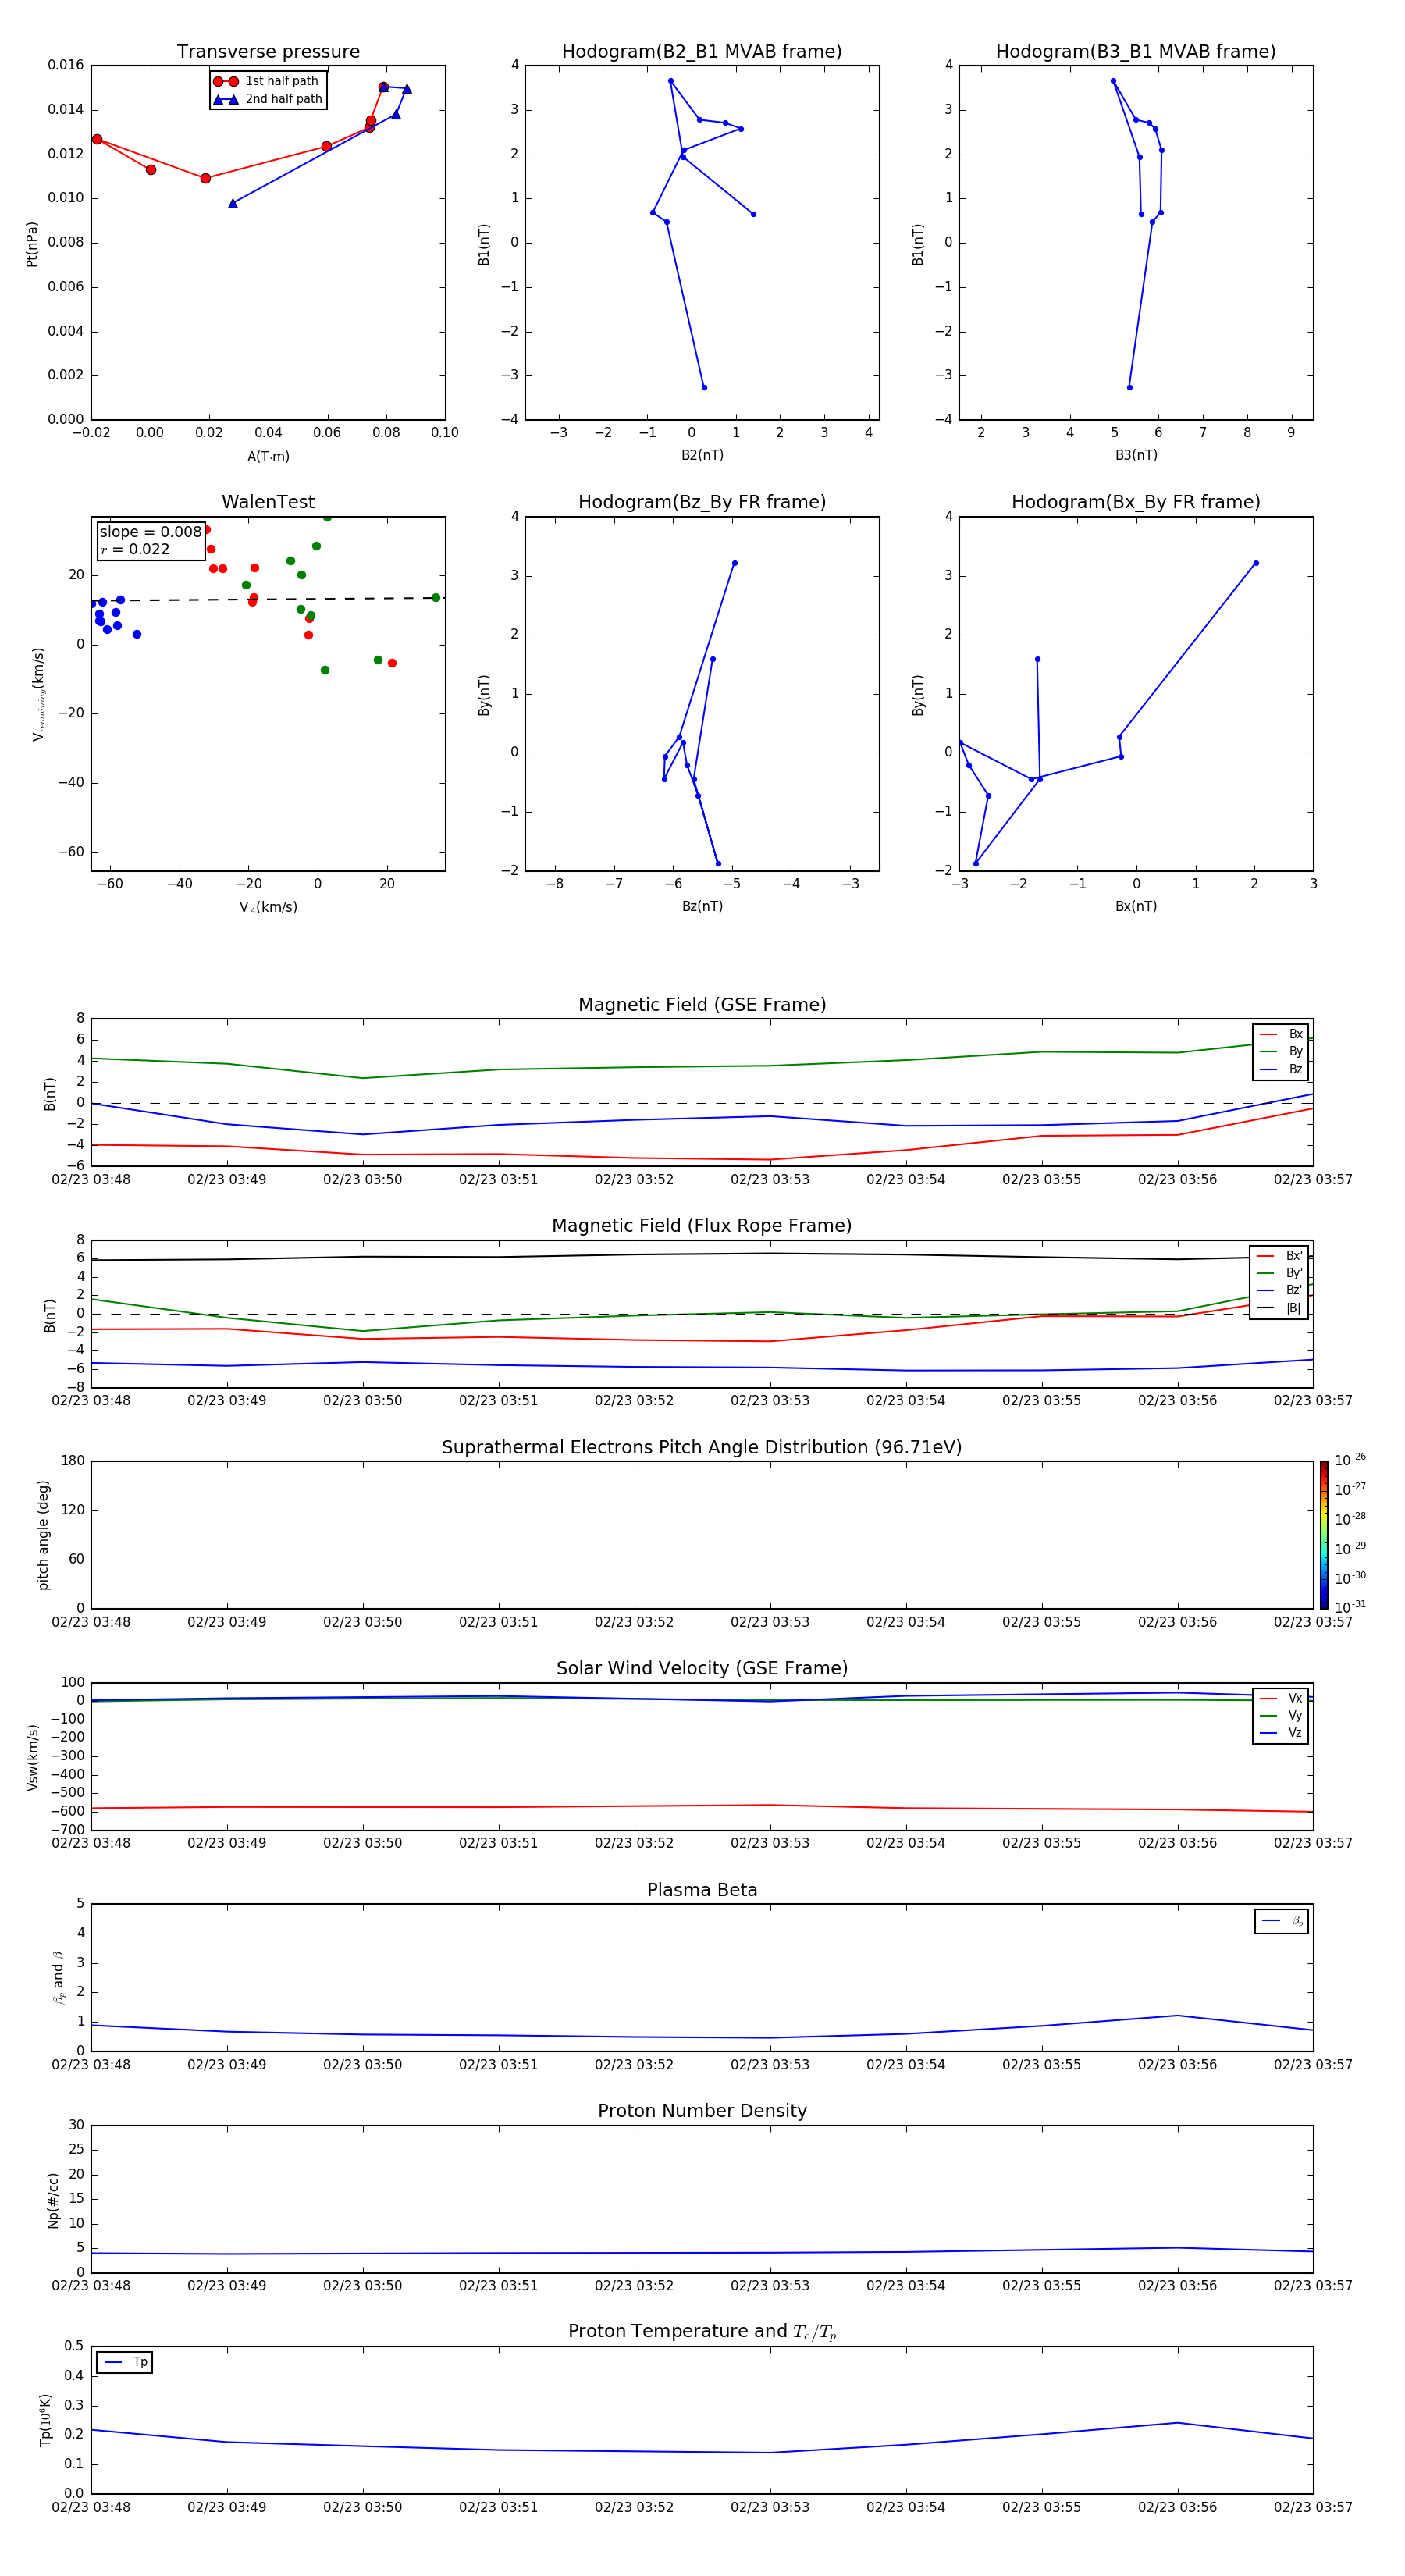Select the "1st half path" legend entry
The height and width of the screenshot is (2576, 1405).
coord(266,81)
